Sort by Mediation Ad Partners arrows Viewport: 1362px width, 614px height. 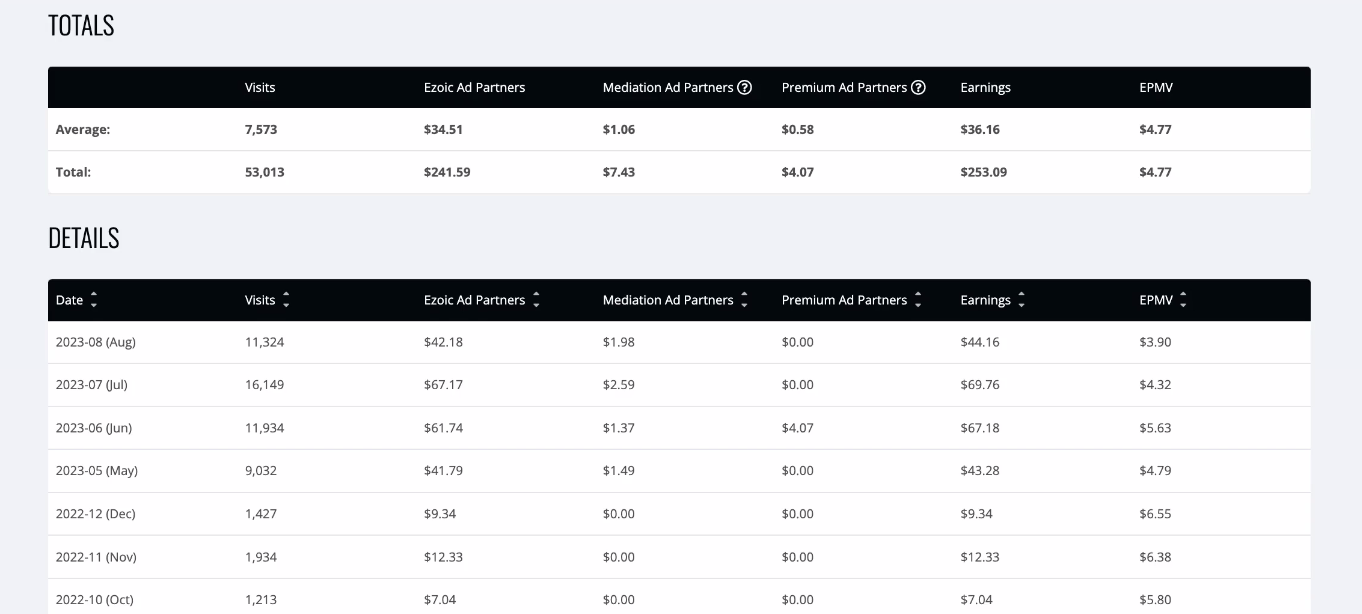[x=744, y=300]
